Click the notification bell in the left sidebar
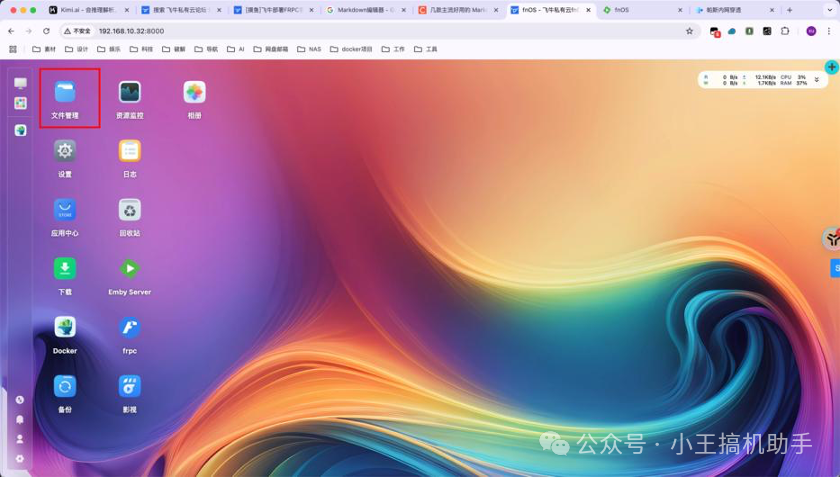 [x=20, y=420]
